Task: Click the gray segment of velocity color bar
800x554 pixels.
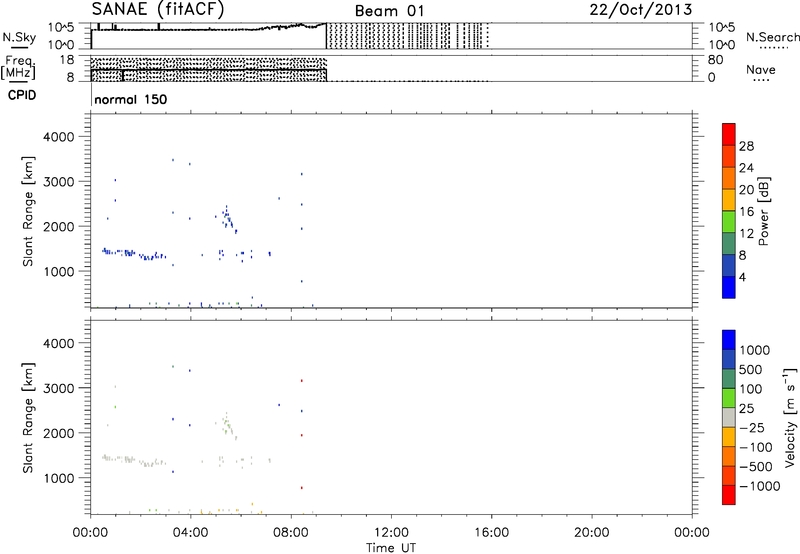Action: [729, 418]
